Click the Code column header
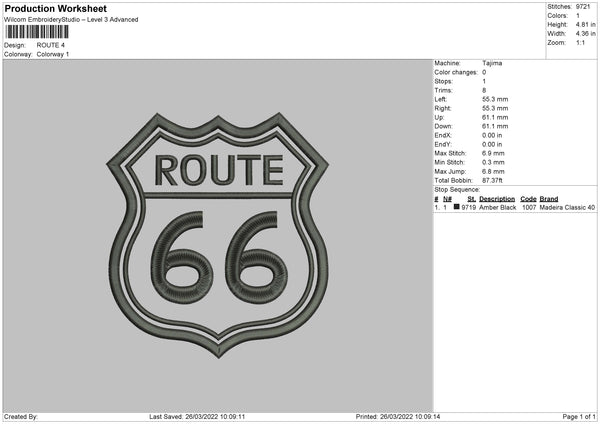 tap(528, 199)
